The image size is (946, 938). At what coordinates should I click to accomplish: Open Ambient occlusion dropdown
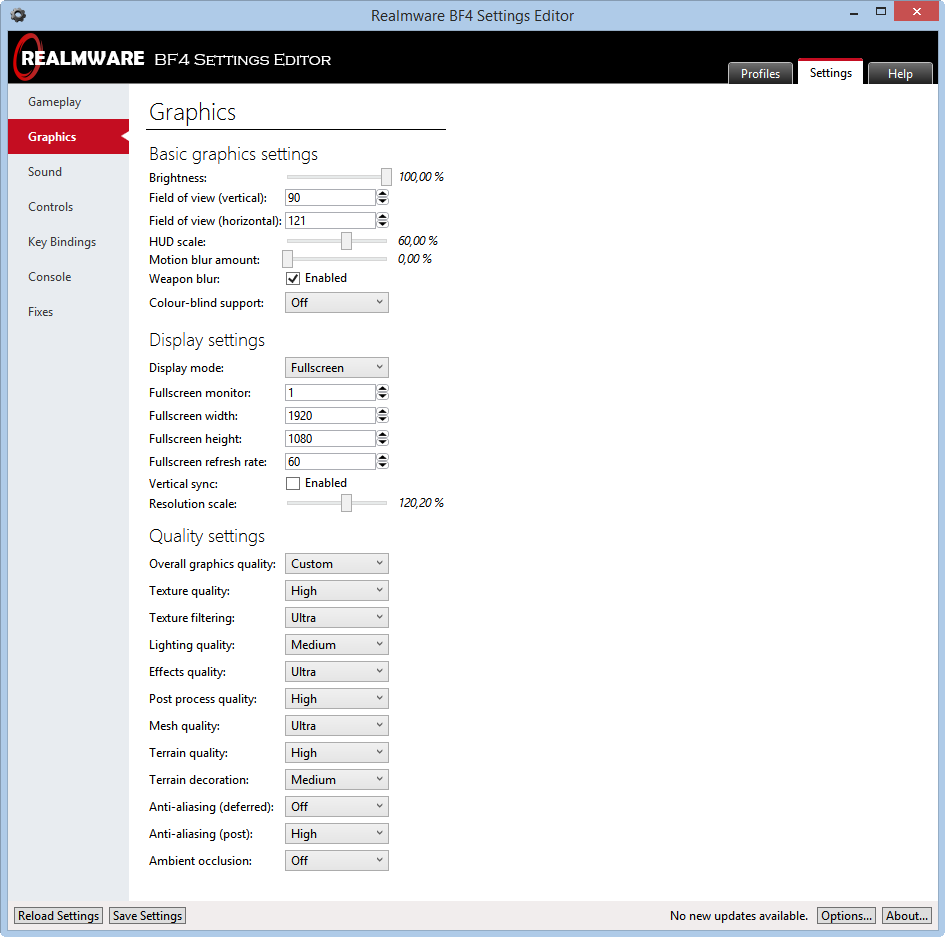(x=337, y=860)
